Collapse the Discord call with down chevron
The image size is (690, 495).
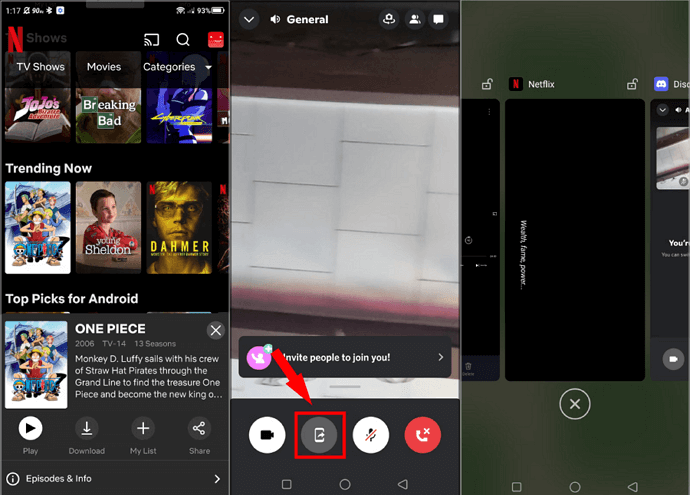(249, 19)
